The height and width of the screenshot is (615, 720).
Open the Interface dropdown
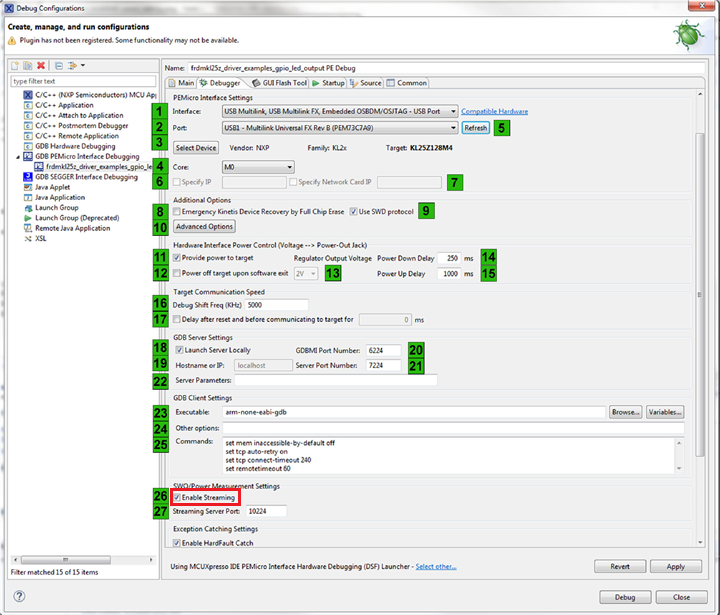(340, 112)
